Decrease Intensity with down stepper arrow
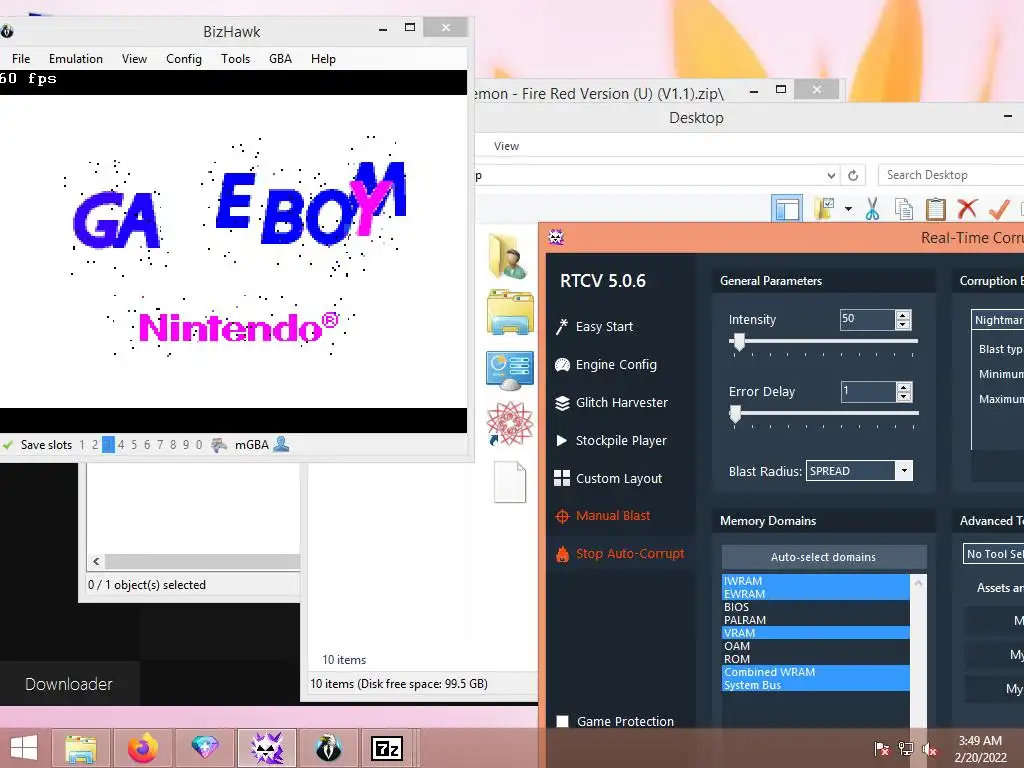The width and height of the screenshot is (1024, 768). [x=903, y=325]
